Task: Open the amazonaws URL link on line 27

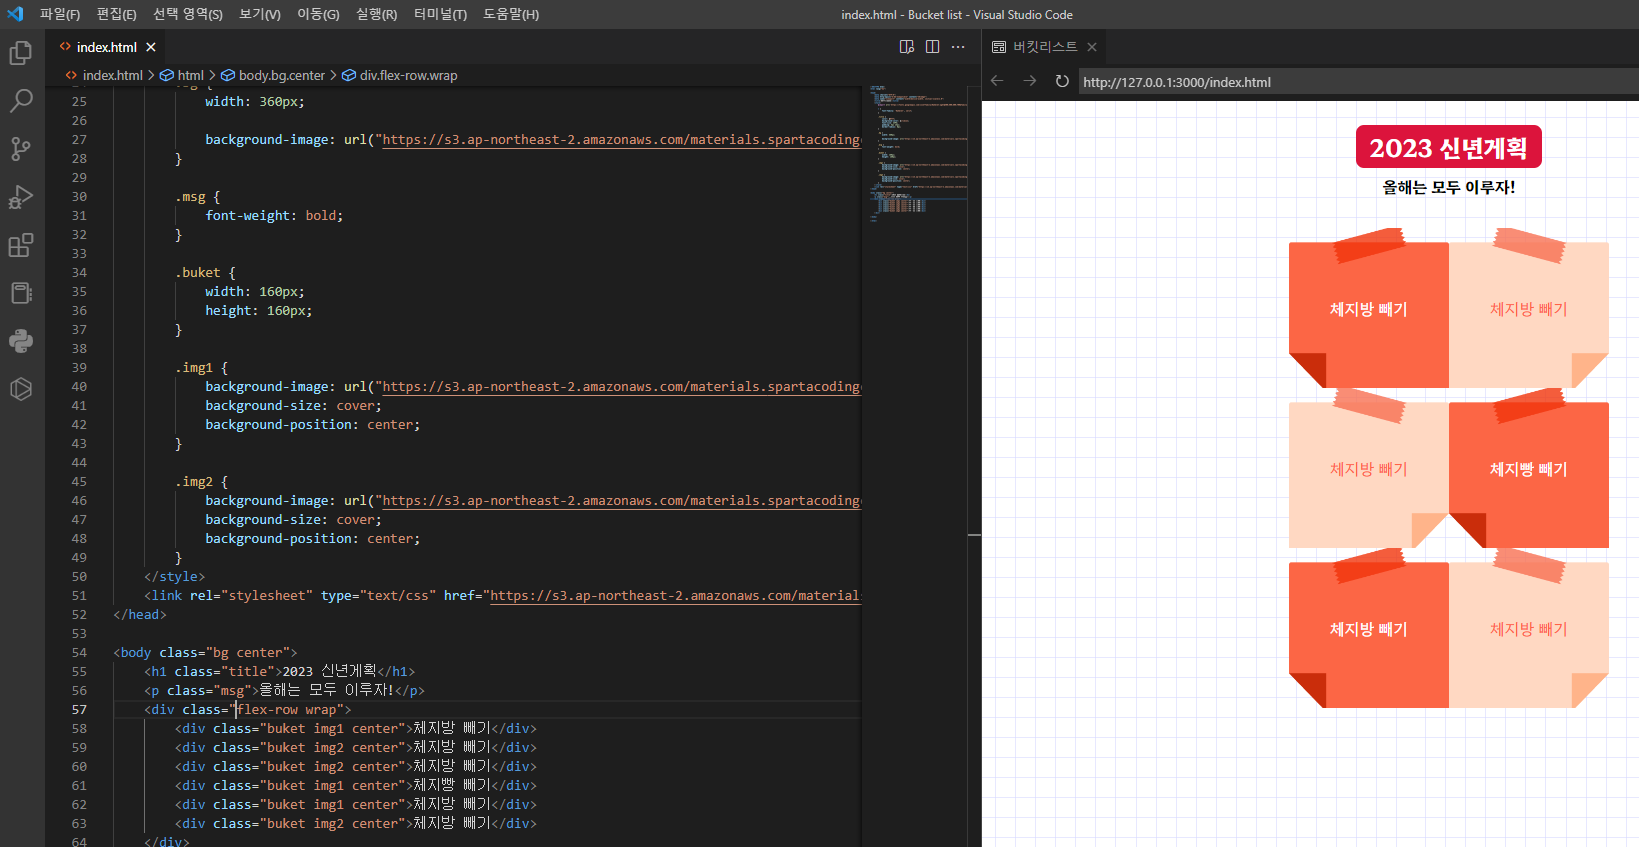Action: (x=621, y=140)
